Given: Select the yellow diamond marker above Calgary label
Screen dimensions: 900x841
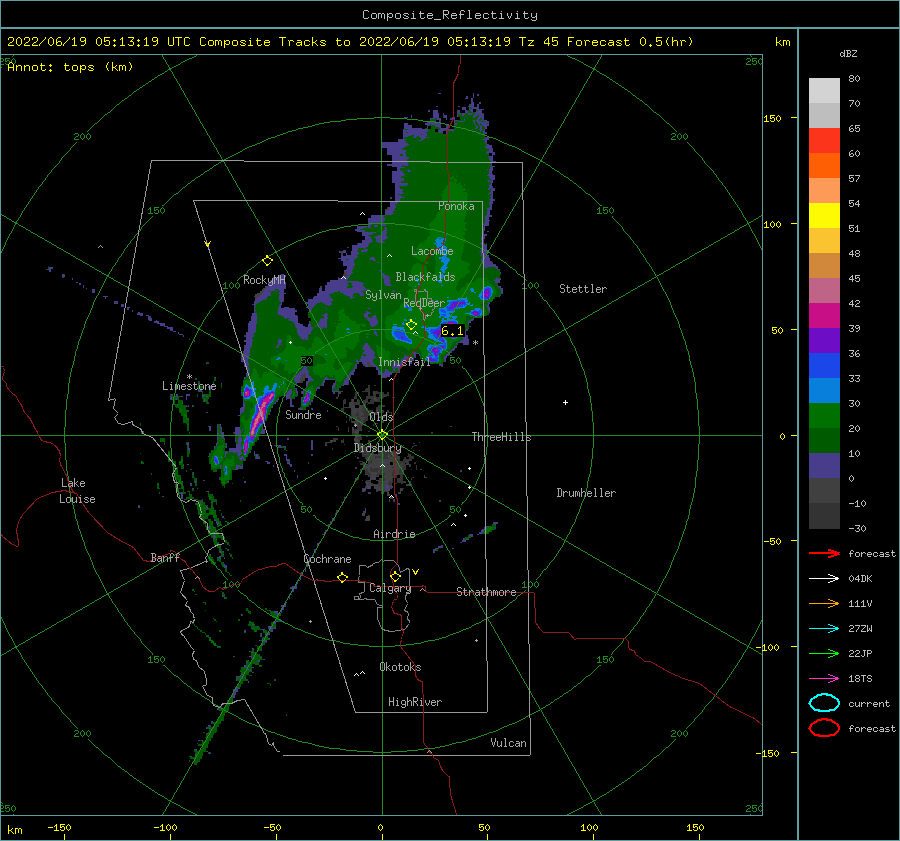Looking at the screenshot, I should click(395, 576).
